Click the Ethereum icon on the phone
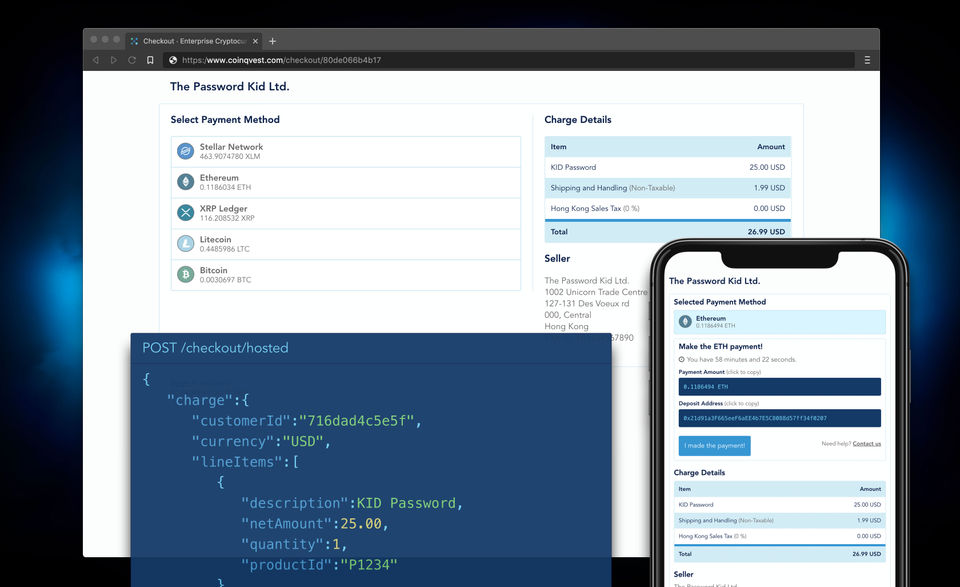 (x=685, y=321)
